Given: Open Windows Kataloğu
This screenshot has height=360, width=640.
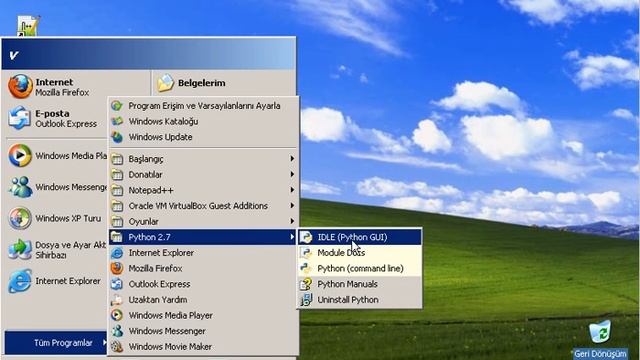Looking at the screenshot, I should pos(204,121).
